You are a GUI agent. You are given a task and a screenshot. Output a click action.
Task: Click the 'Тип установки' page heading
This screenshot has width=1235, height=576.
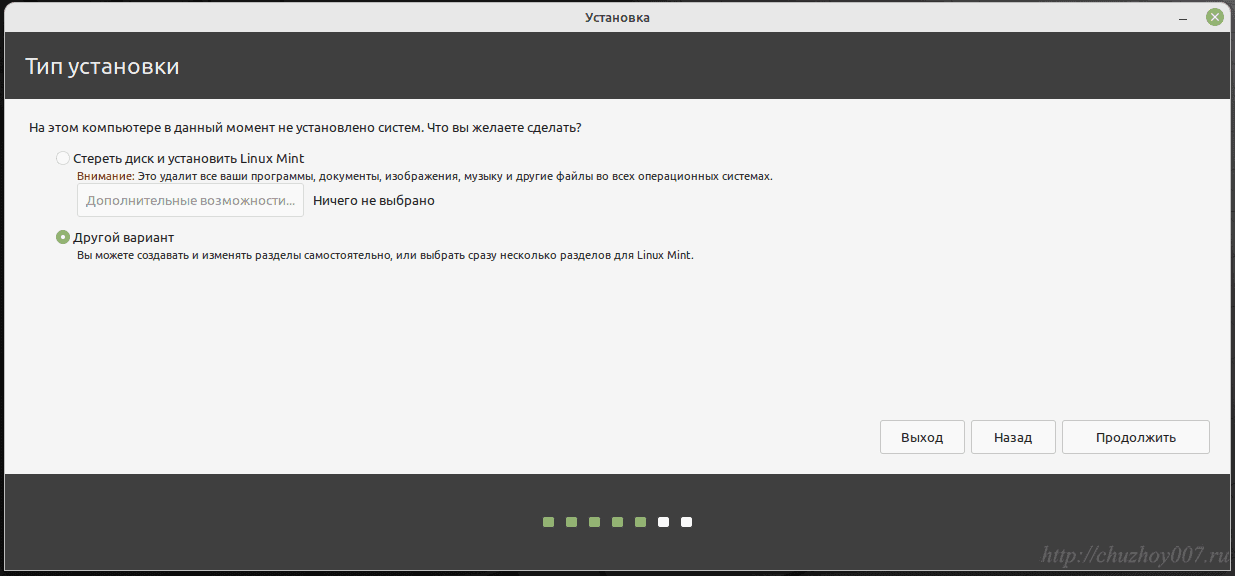click(x=102, y=67)
